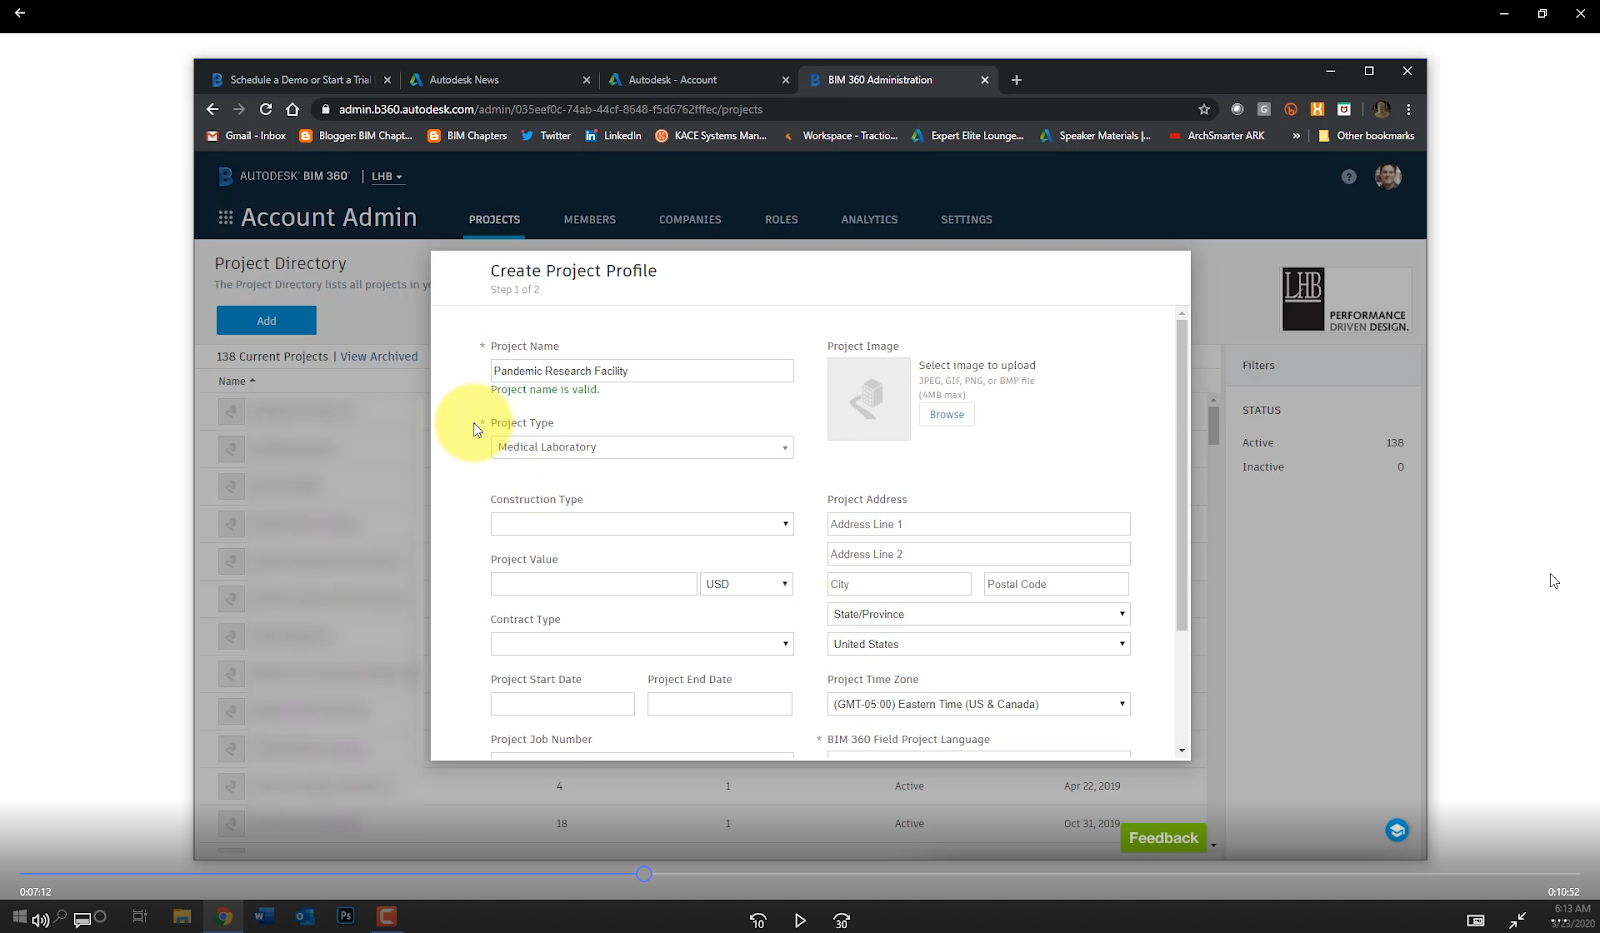Click the City input field
The height and width of the screenshot is (933, 1600).
tap(899, 584)
